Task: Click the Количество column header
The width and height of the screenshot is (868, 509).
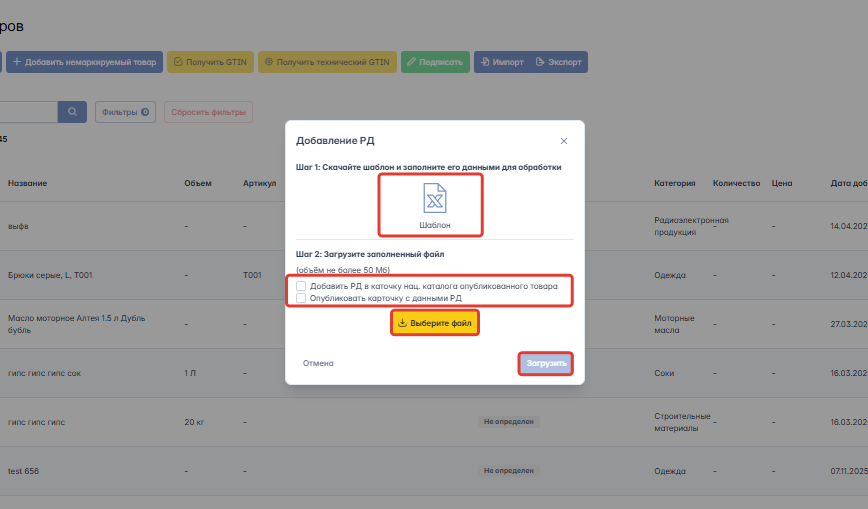Action: click(736, 183)
